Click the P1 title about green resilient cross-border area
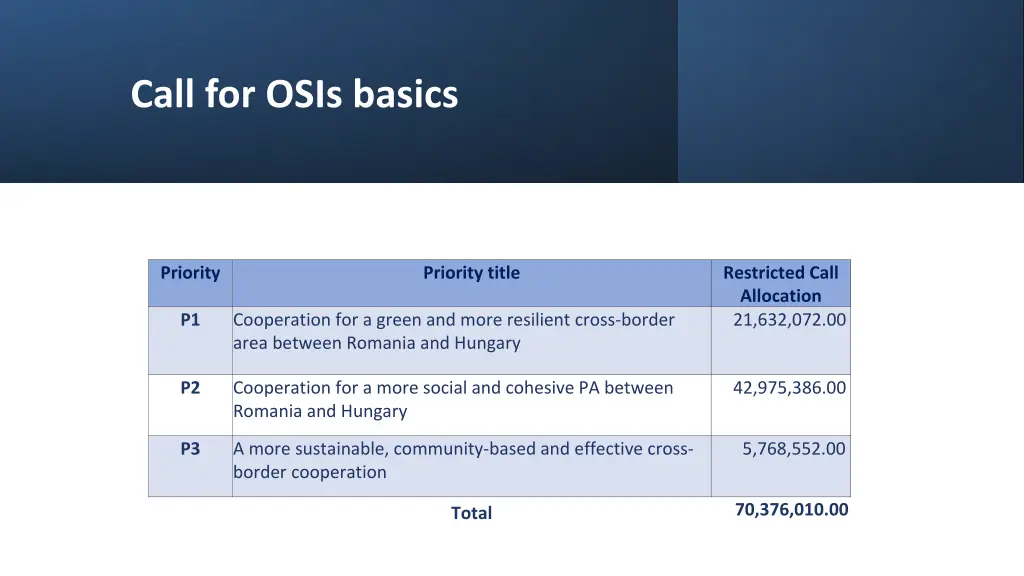The height and width of the screenshot is (576, 1024). pyautogui.click(x=454, y=332)
